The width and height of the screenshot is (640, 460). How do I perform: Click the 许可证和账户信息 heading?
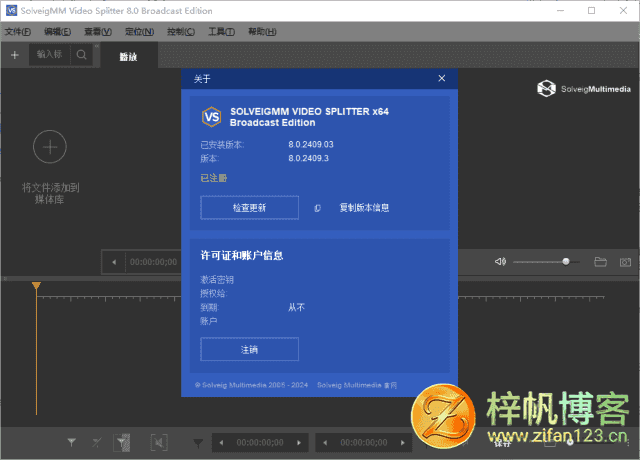pos(242,256)
